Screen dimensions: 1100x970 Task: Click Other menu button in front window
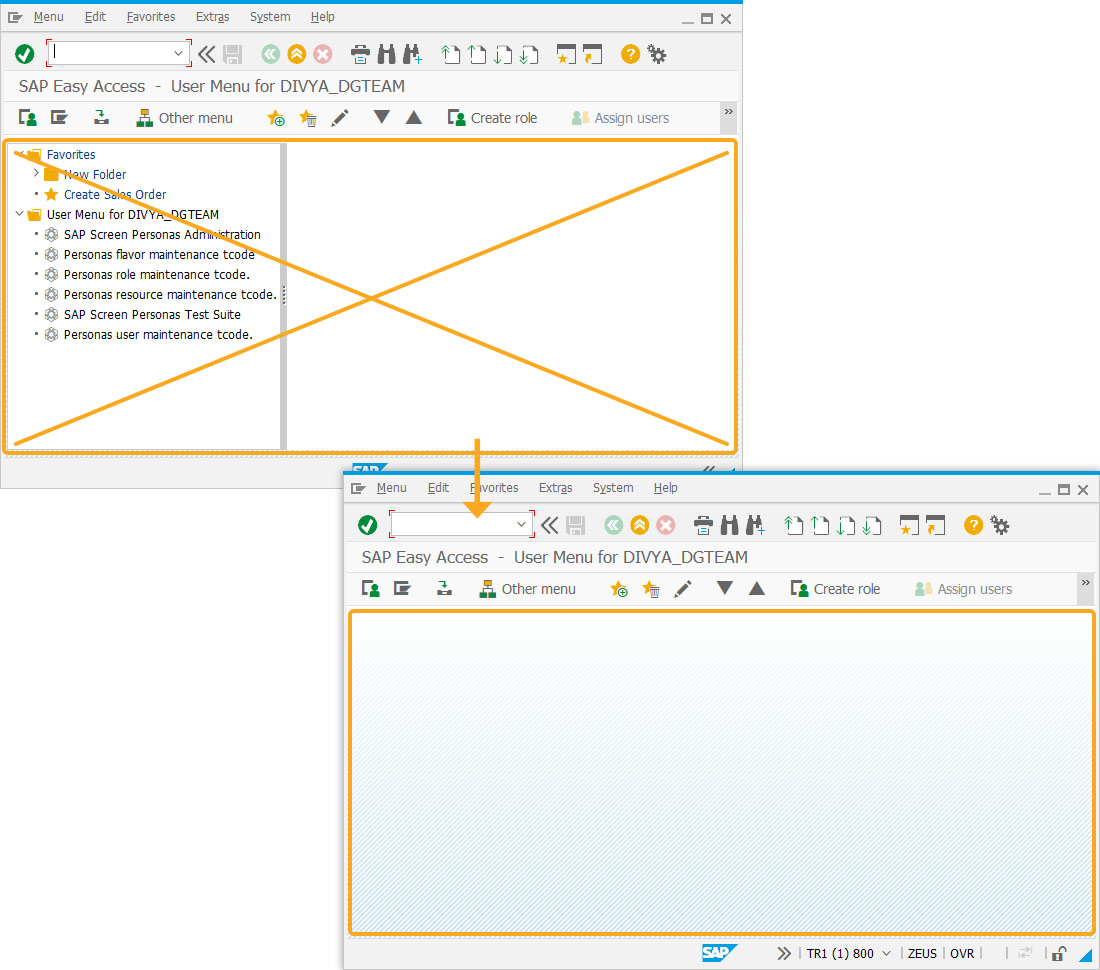coord(528,588)
